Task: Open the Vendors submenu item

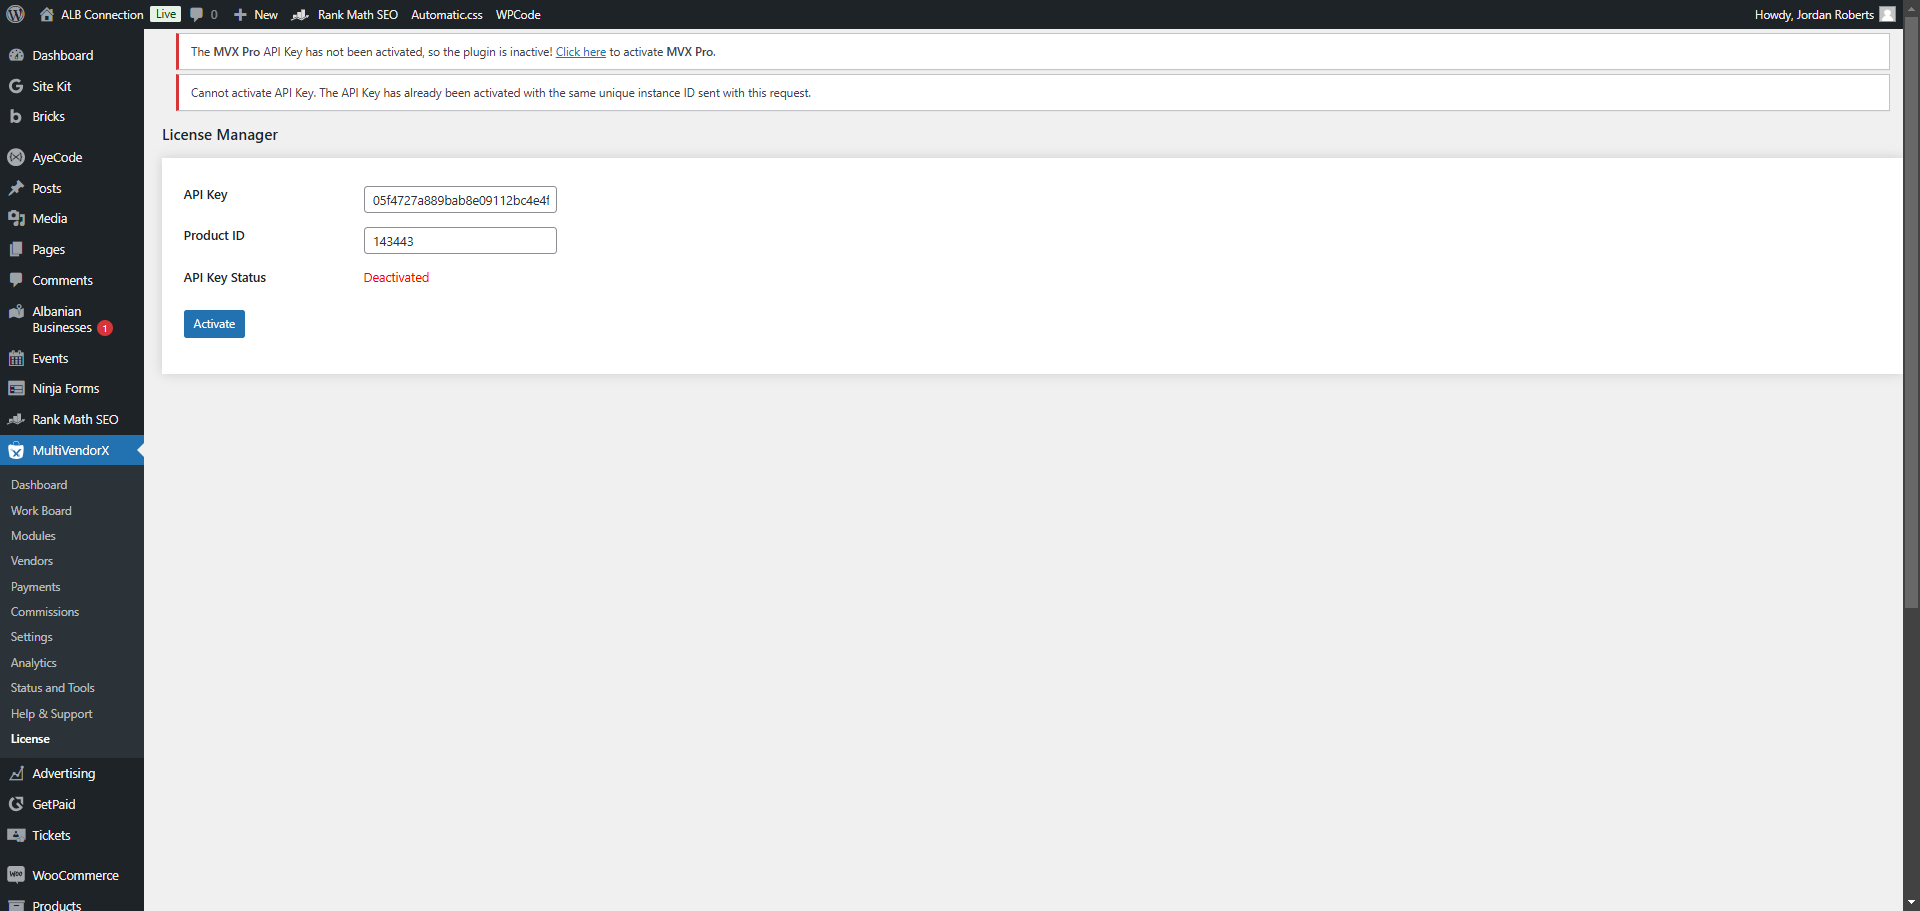Action: pos(32,561)
